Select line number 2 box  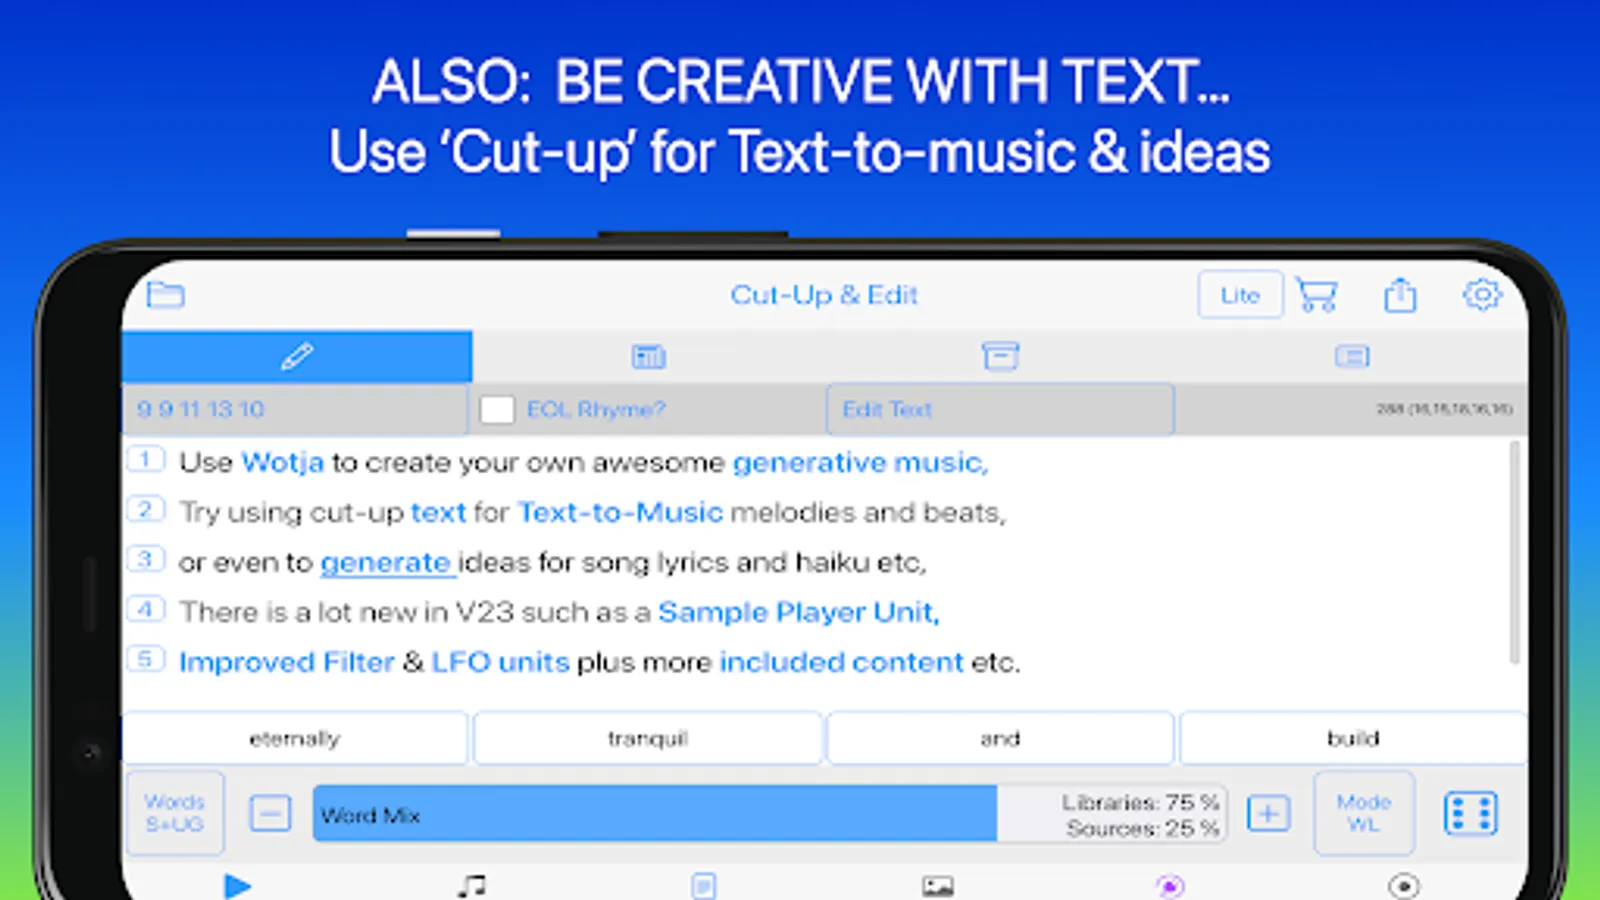pos(145,509)
